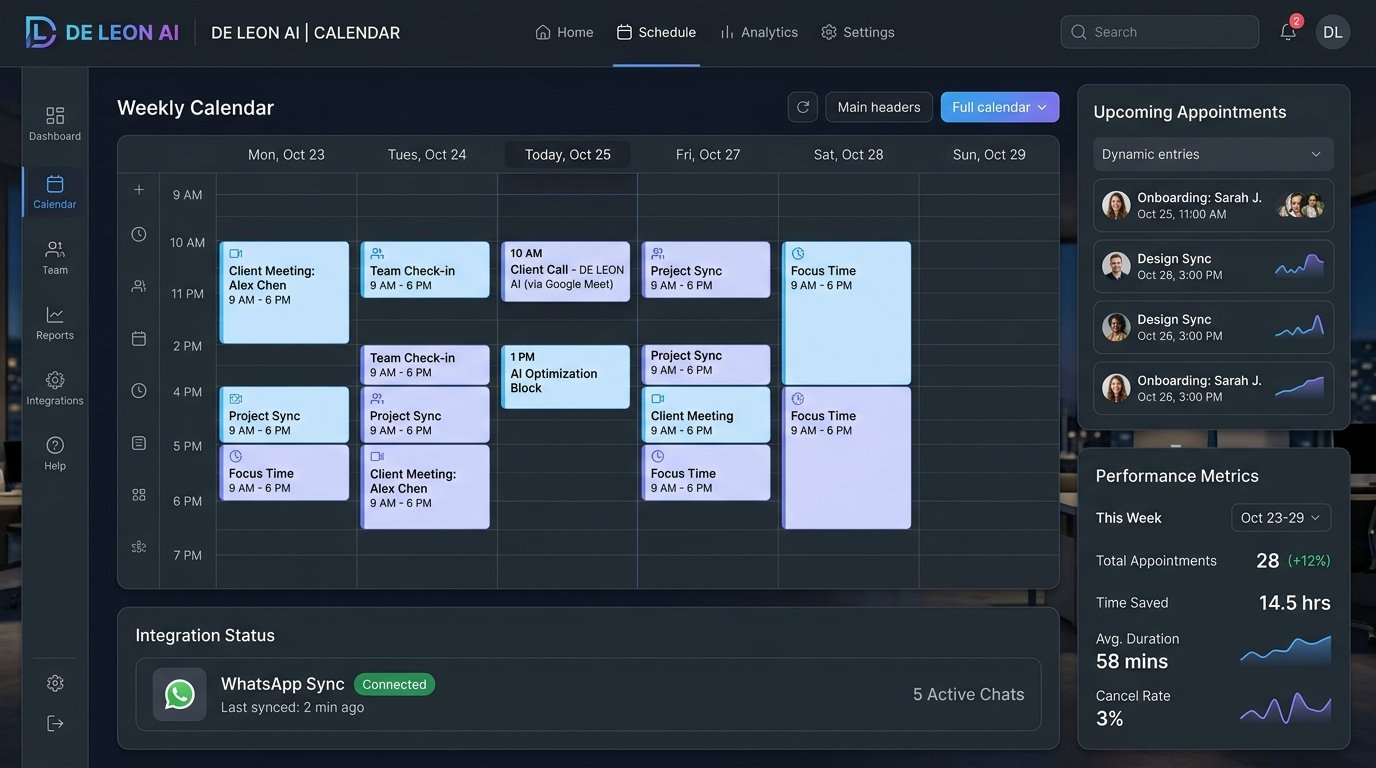This screenshot has width=1376, height=768.
Task: Refresh the weekly calendar
Action: [803, 107]
